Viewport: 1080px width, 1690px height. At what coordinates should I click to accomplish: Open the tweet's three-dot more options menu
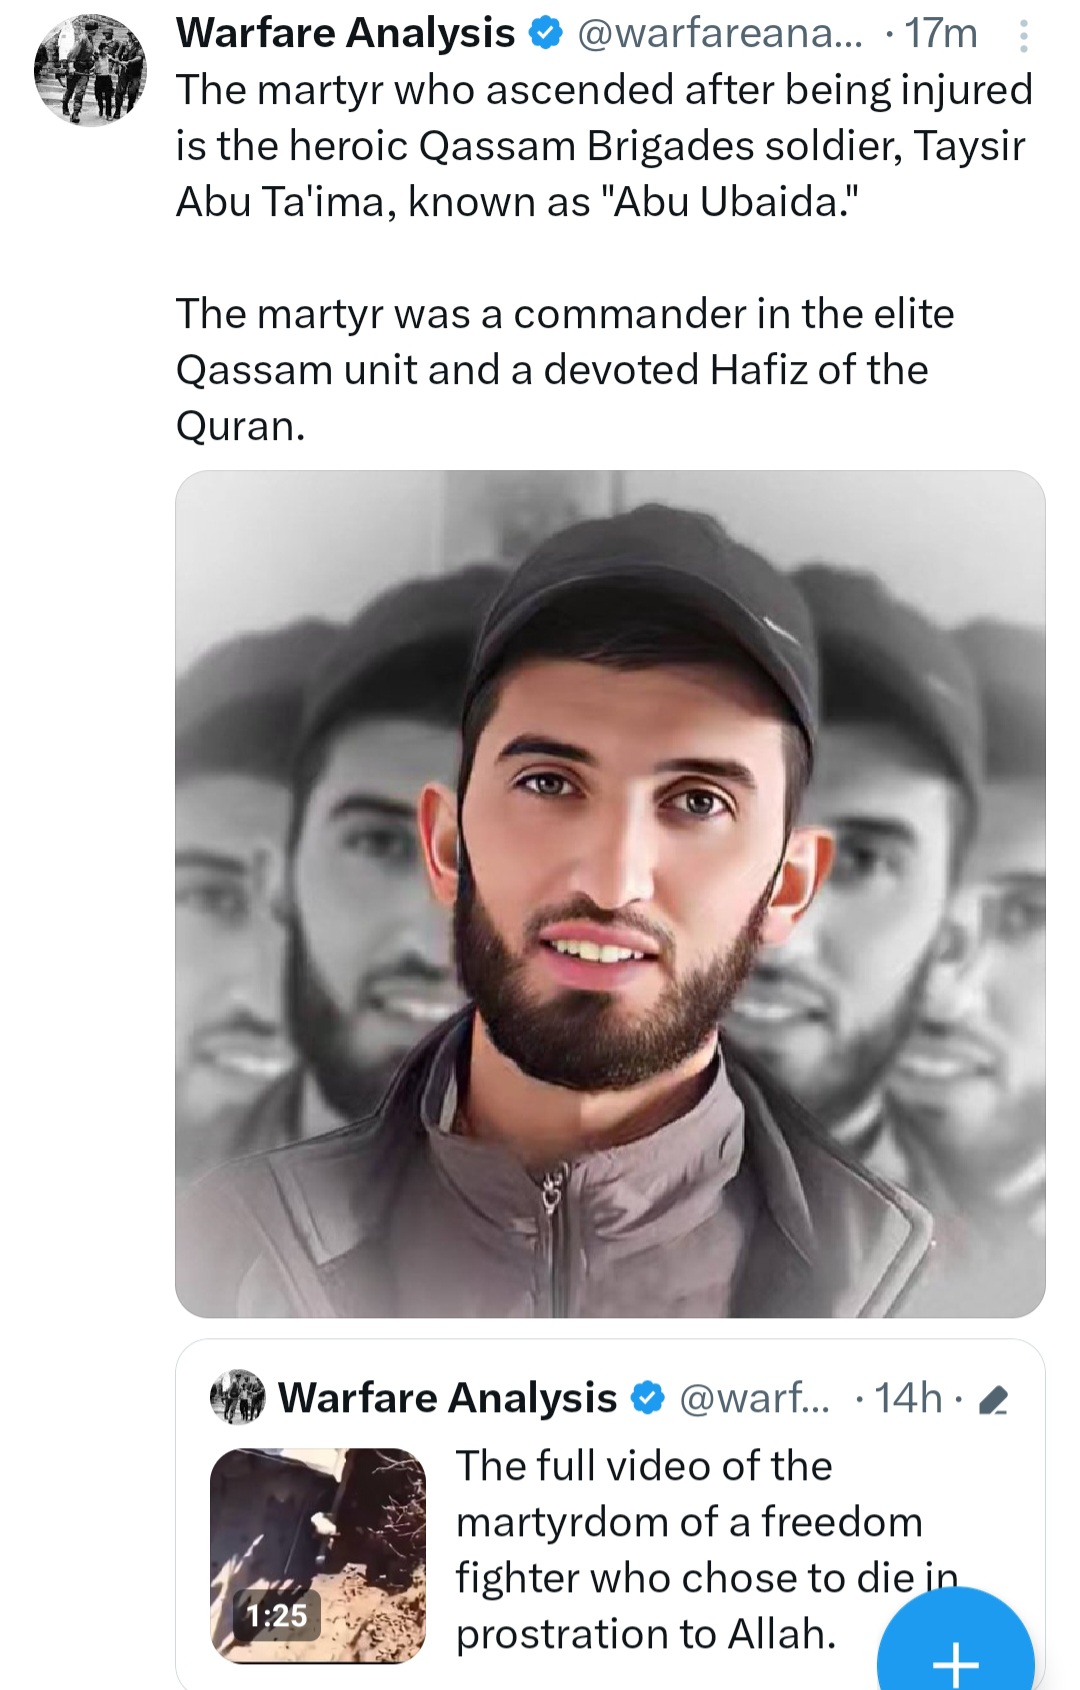(1023, 36)
